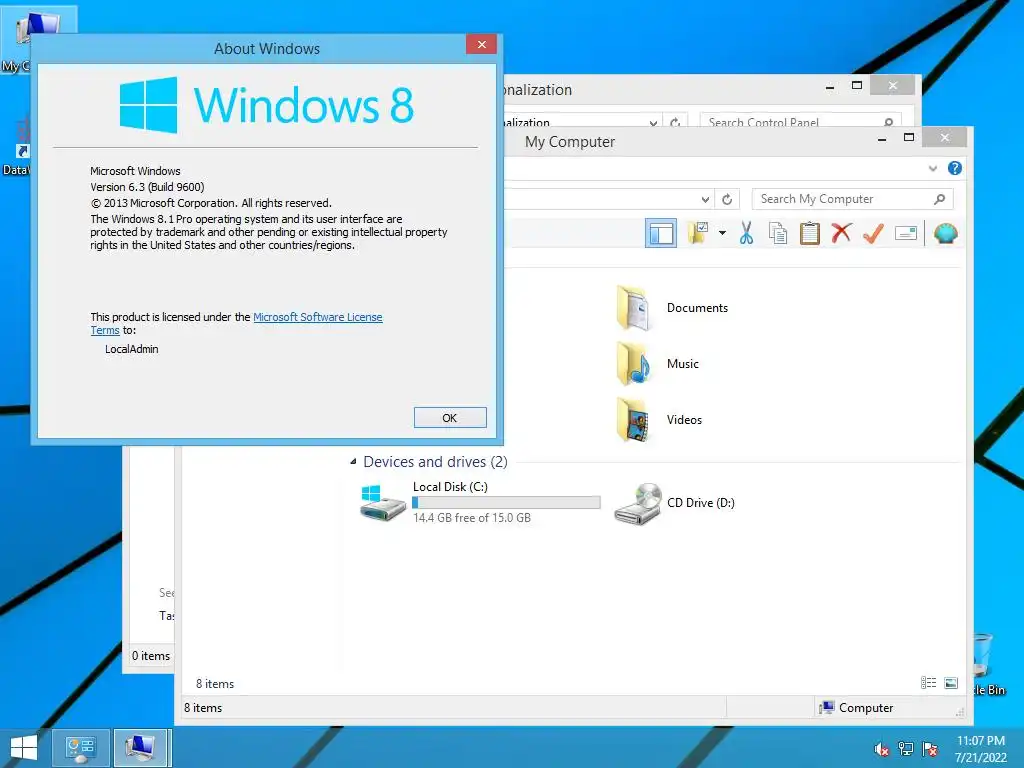Screen dimensions: 1024x768
Task: Click the Rename field icon in toolbar
Action: (906, 233)
